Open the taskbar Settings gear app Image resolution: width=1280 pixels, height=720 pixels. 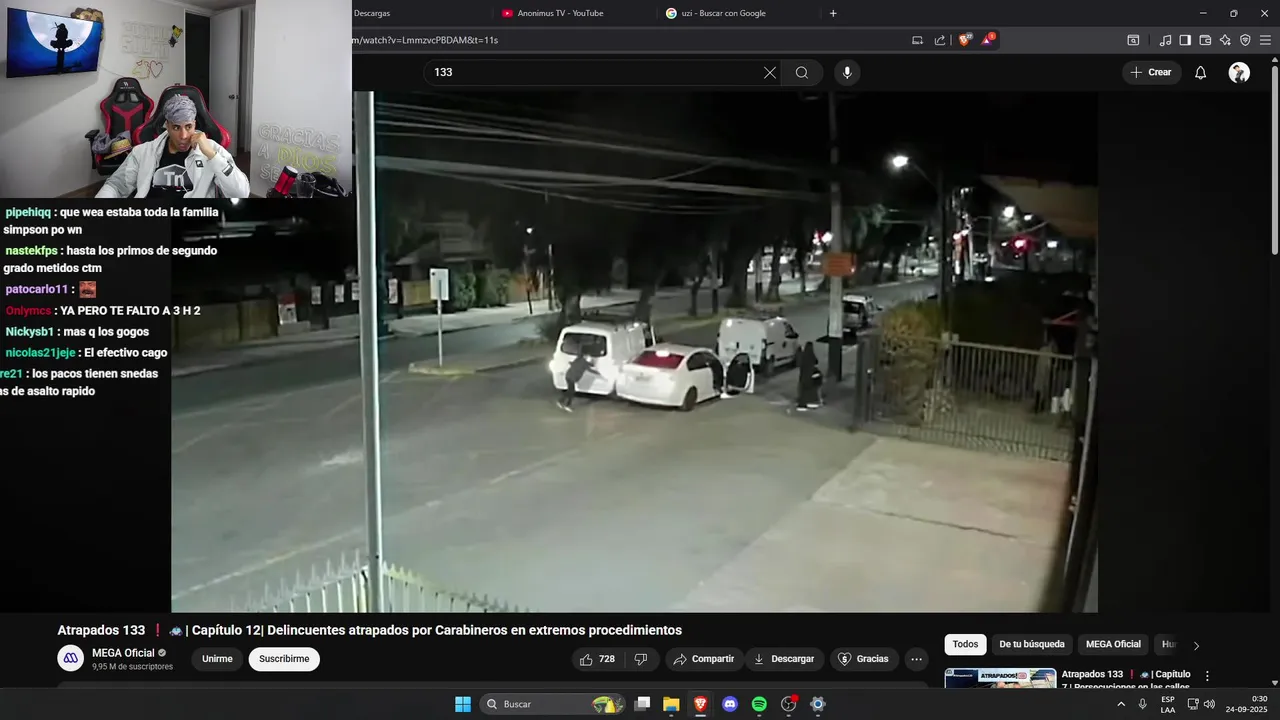coord(818,704)
